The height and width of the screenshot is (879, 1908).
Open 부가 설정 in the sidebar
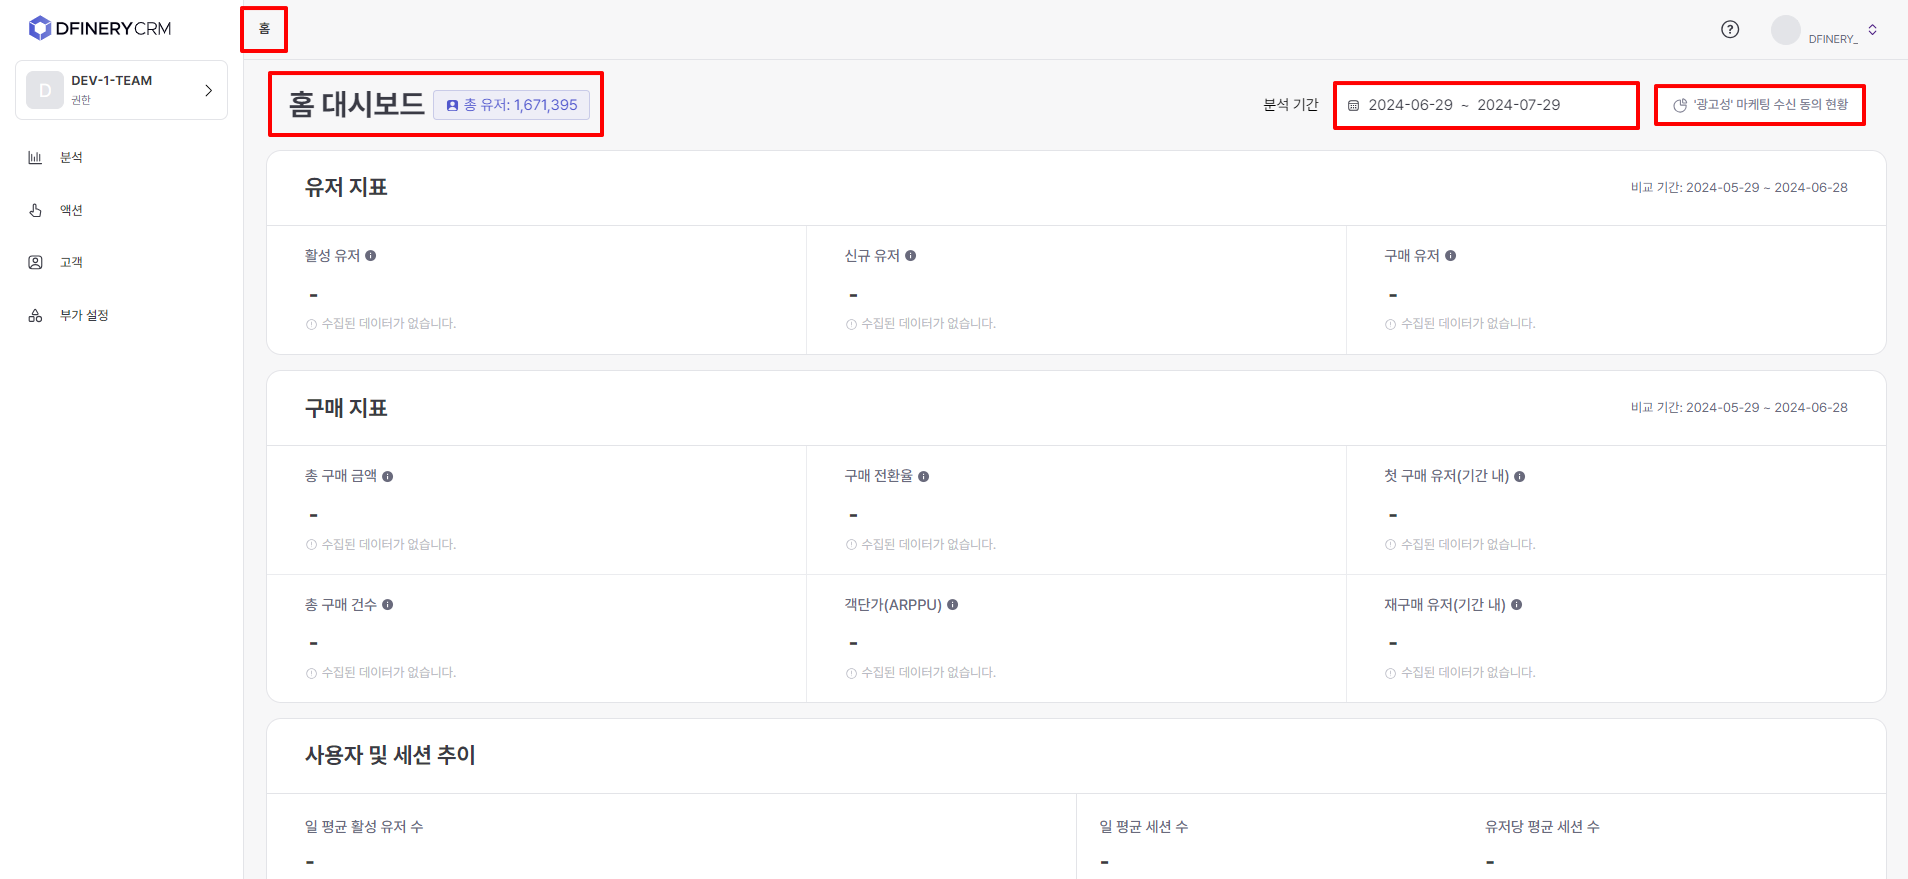pyautogui.click(x=84, y=316)
